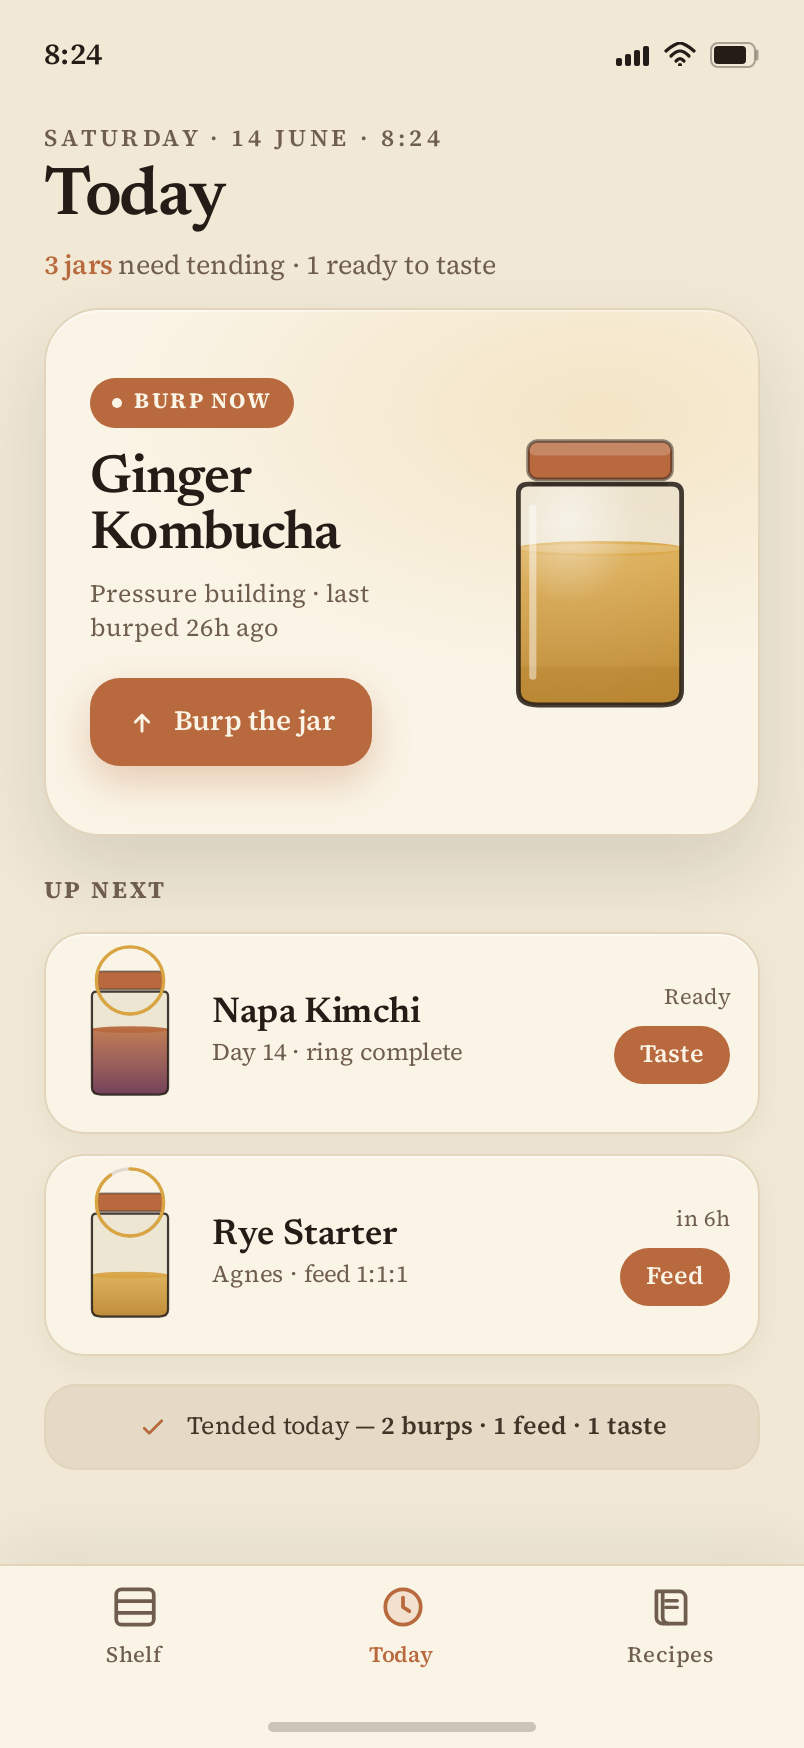The height and width of the screenshot is (1748, 804).
Task: Select the Today clock icon
Action: coord(402,1607)
